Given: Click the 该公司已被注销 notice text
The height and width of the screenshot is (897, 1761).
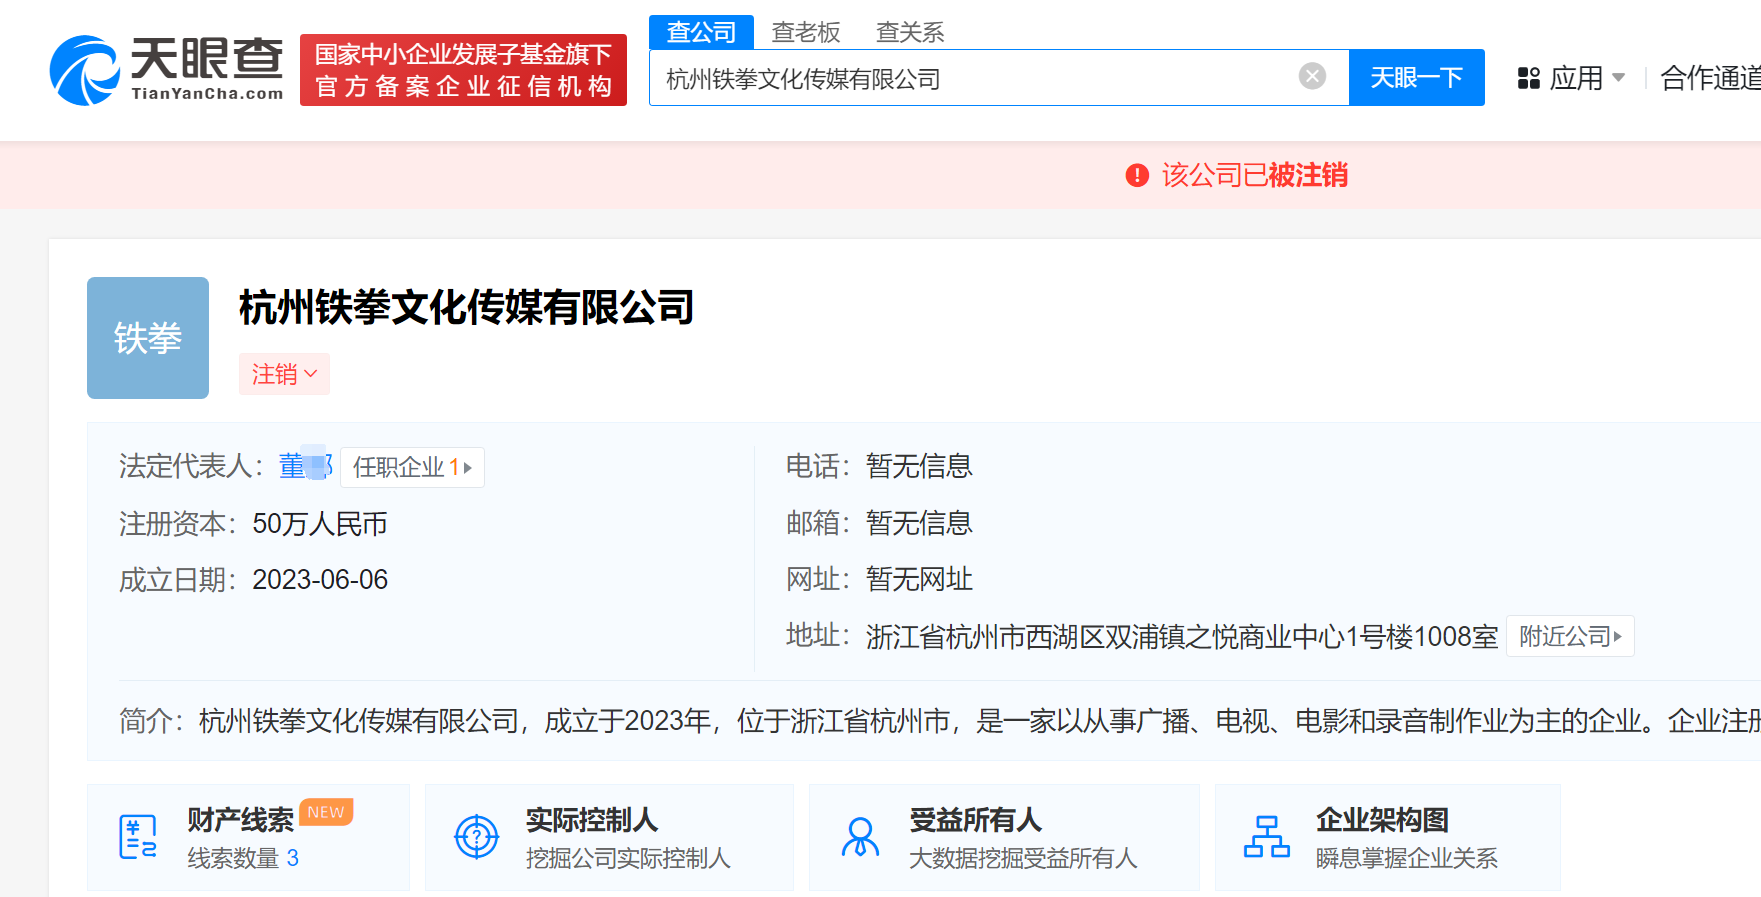Looking at the screenshot, I should (x=1254, y=176).
